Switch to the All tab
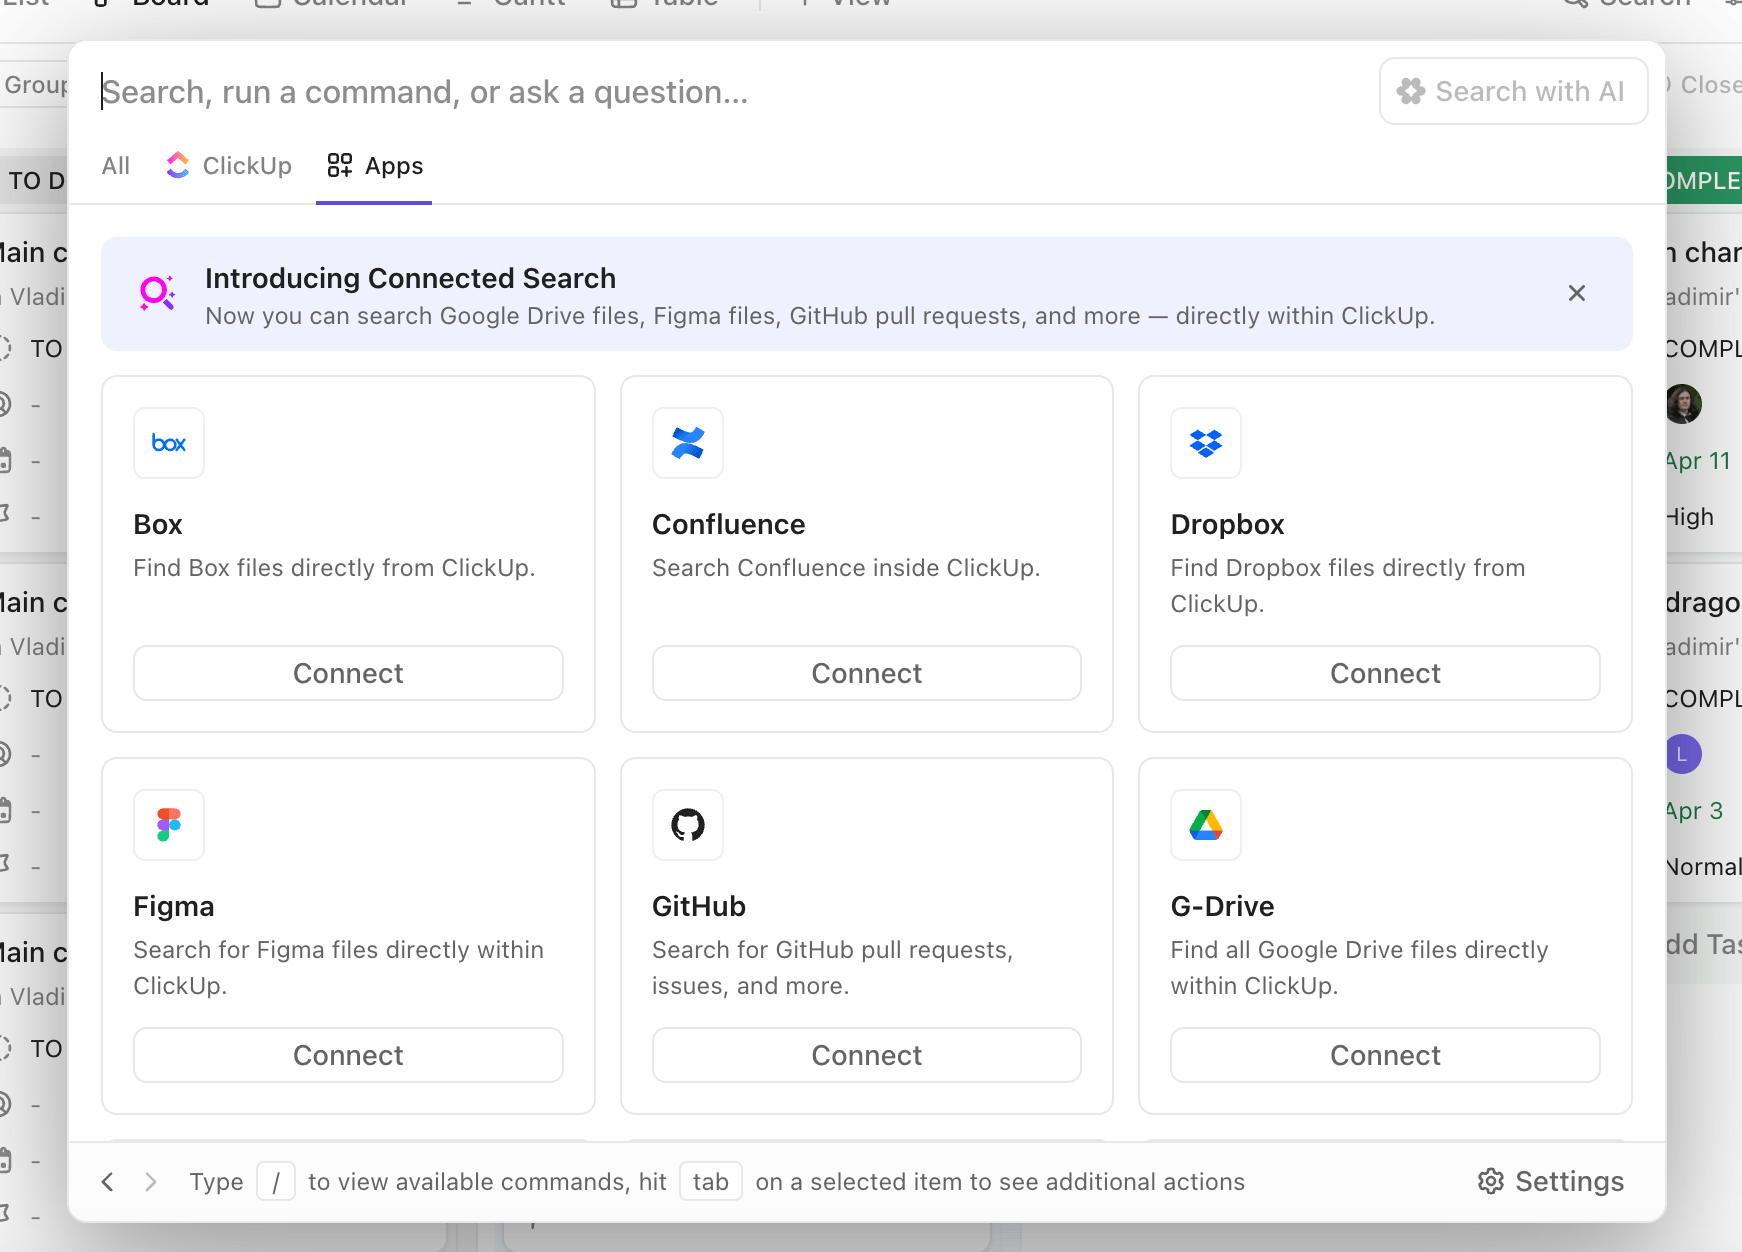Viewport: 1742px width, 1252px height. [x=116, y=166]
